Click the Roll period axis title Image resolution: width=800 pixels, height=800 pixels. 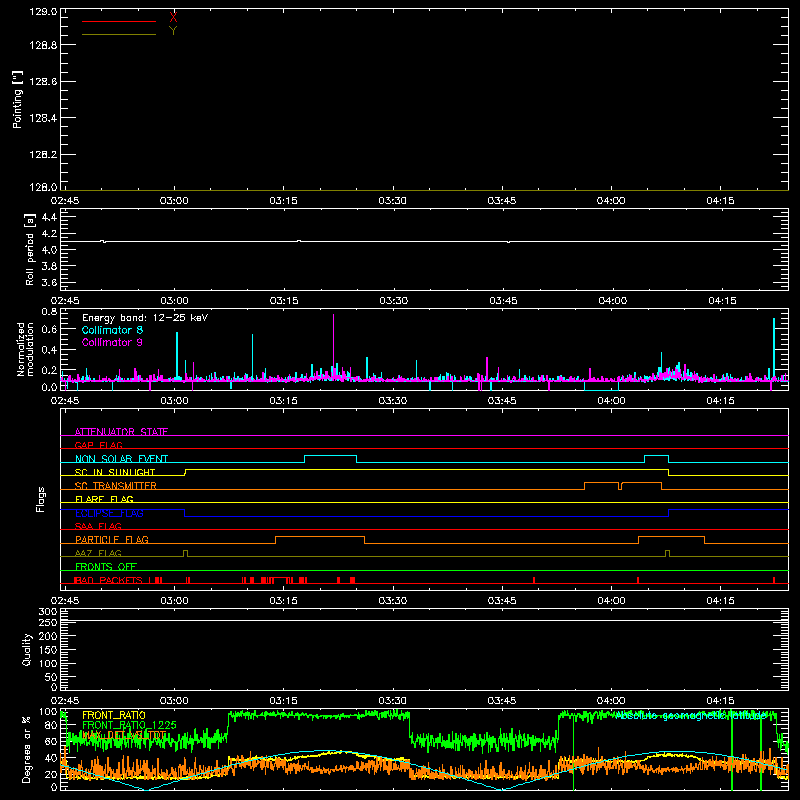[x=30, y=249]
